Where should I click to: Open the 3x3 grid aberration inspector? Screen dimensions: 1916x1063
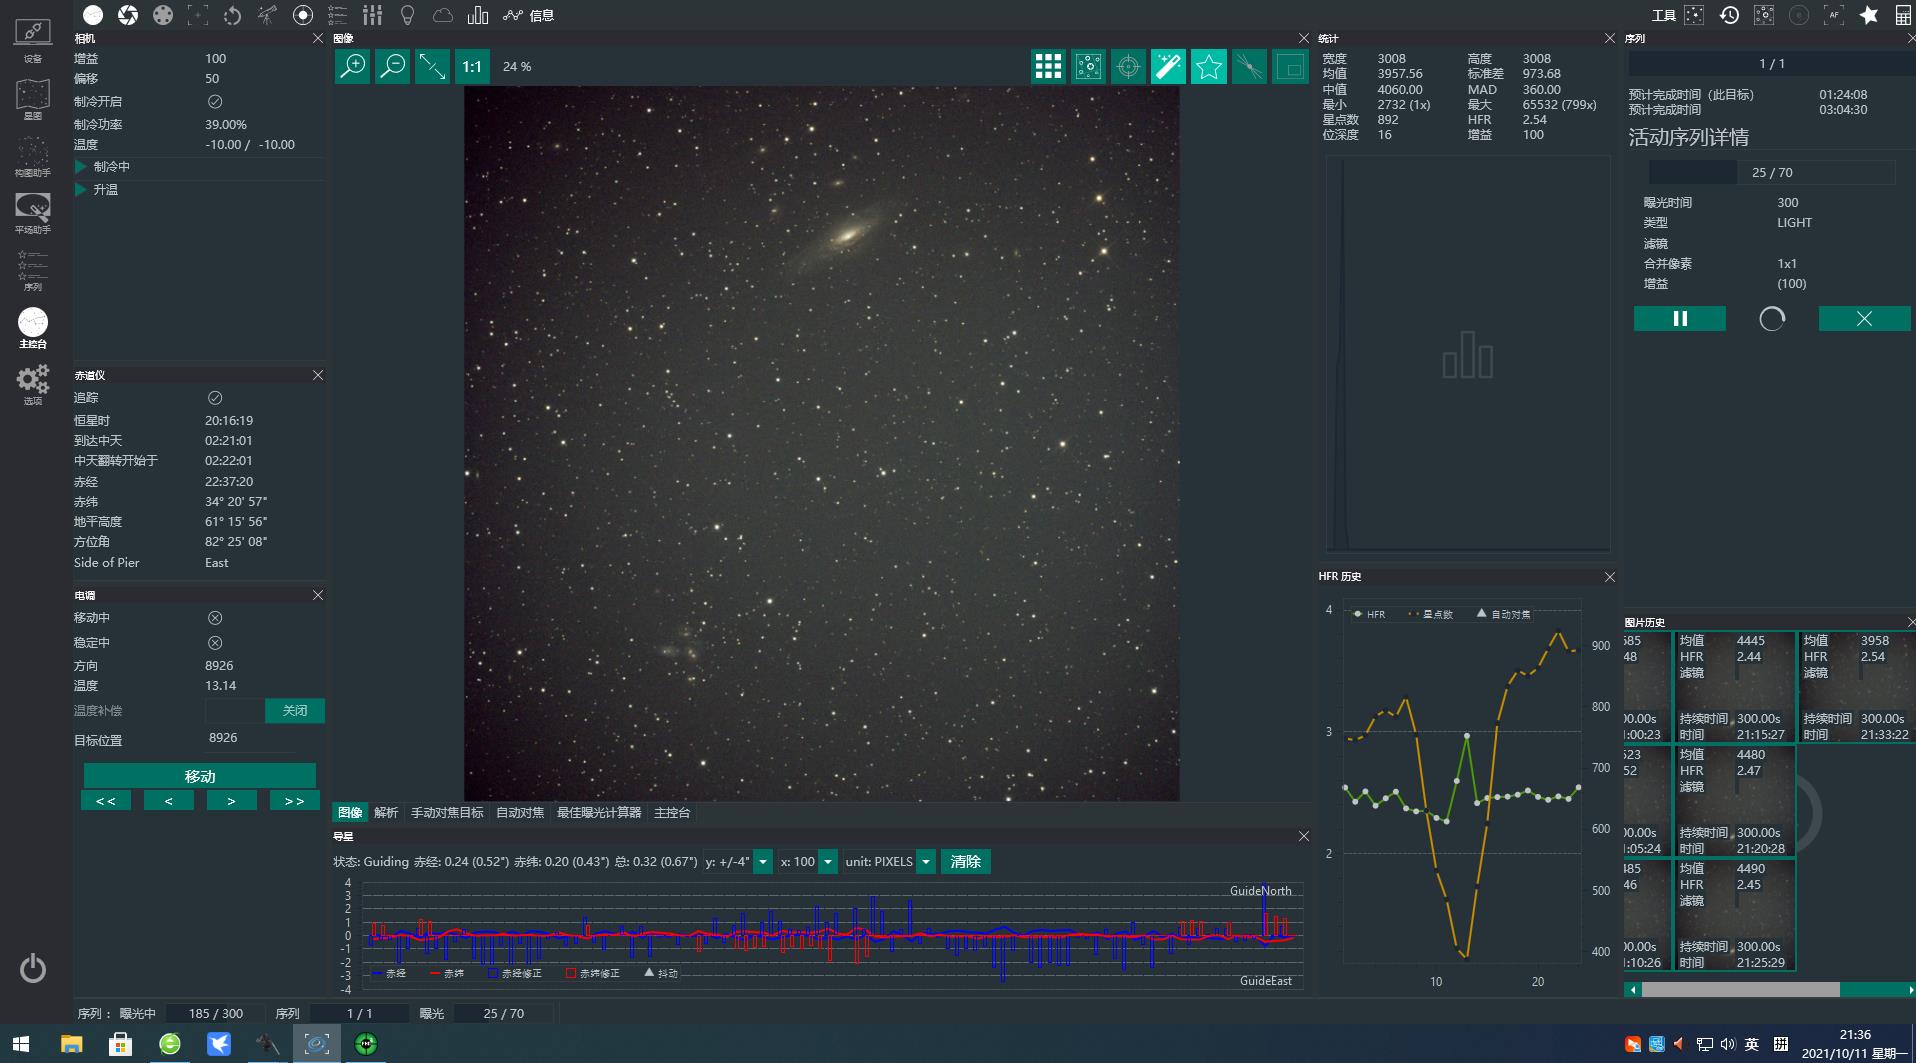point(1048,67)
